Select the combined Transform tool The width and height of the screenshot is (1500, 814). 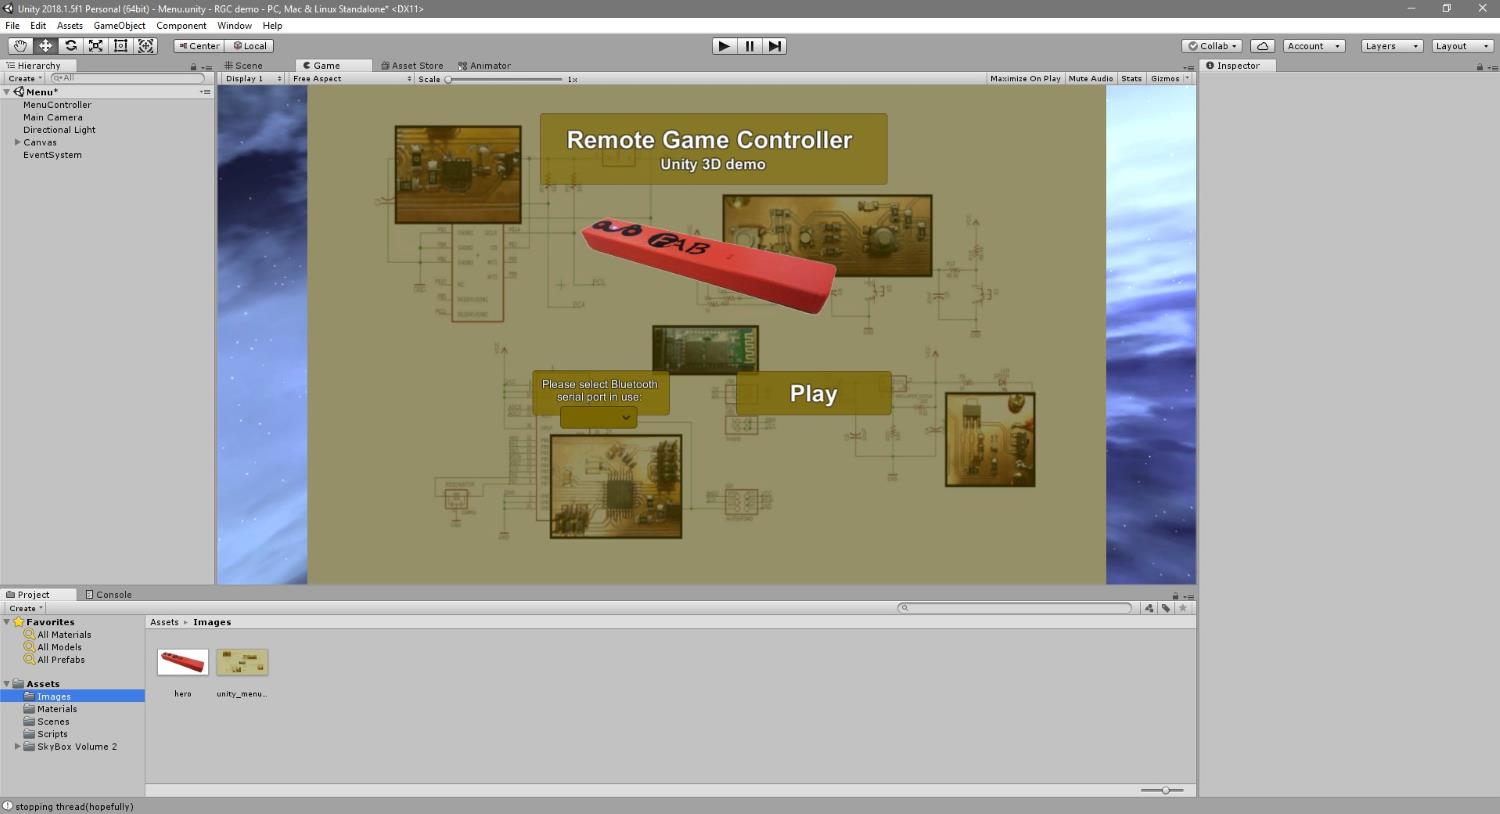pyautogui.click(x=146, y=46)
